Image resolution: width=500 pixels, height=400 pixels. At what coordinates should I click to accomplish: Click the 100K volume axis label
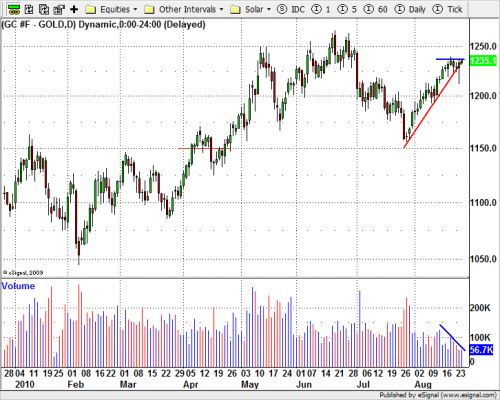pyautogui.click(x=480, y=337)
